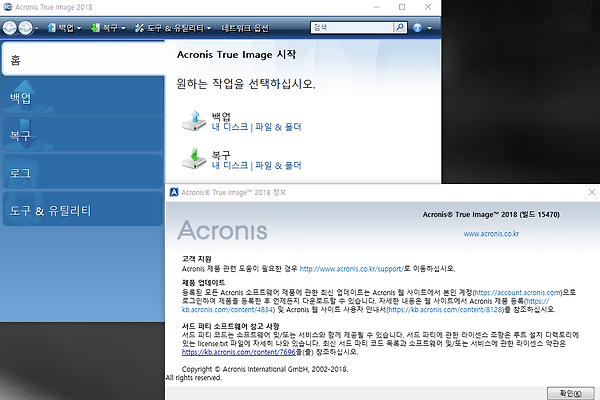600x400 pixels.
Task: Close the Acronis True Image 2018 main window
Action: (x=428, y=7)
